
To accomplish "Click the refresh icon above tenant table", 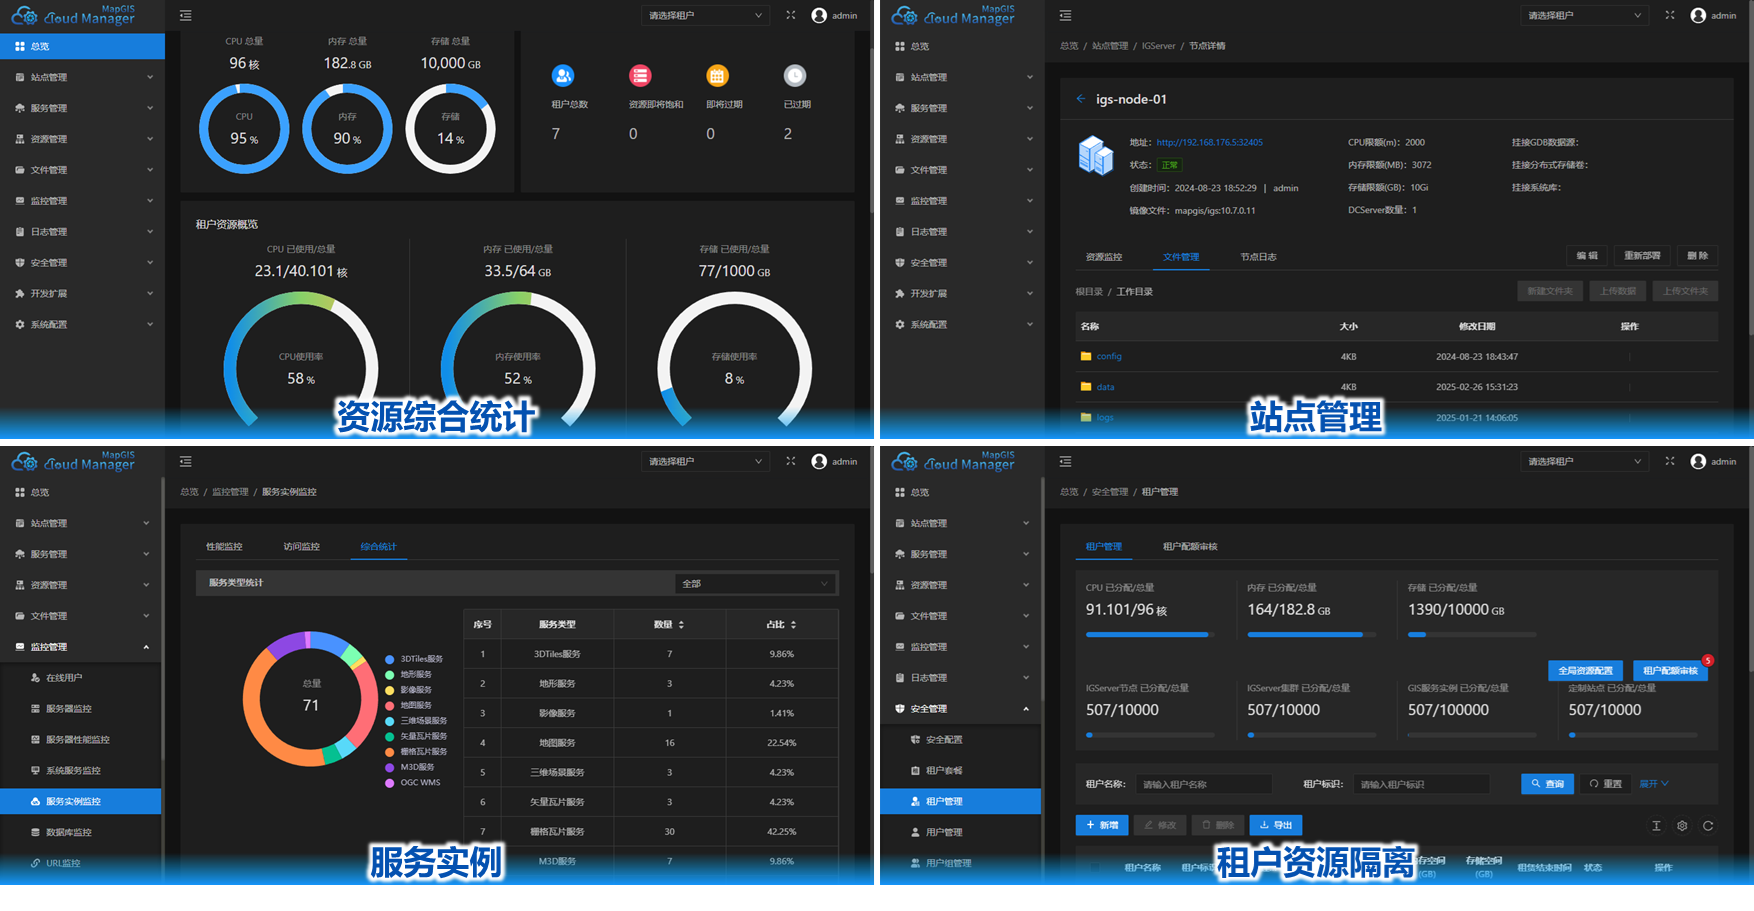I will [x=1708, y=826].
